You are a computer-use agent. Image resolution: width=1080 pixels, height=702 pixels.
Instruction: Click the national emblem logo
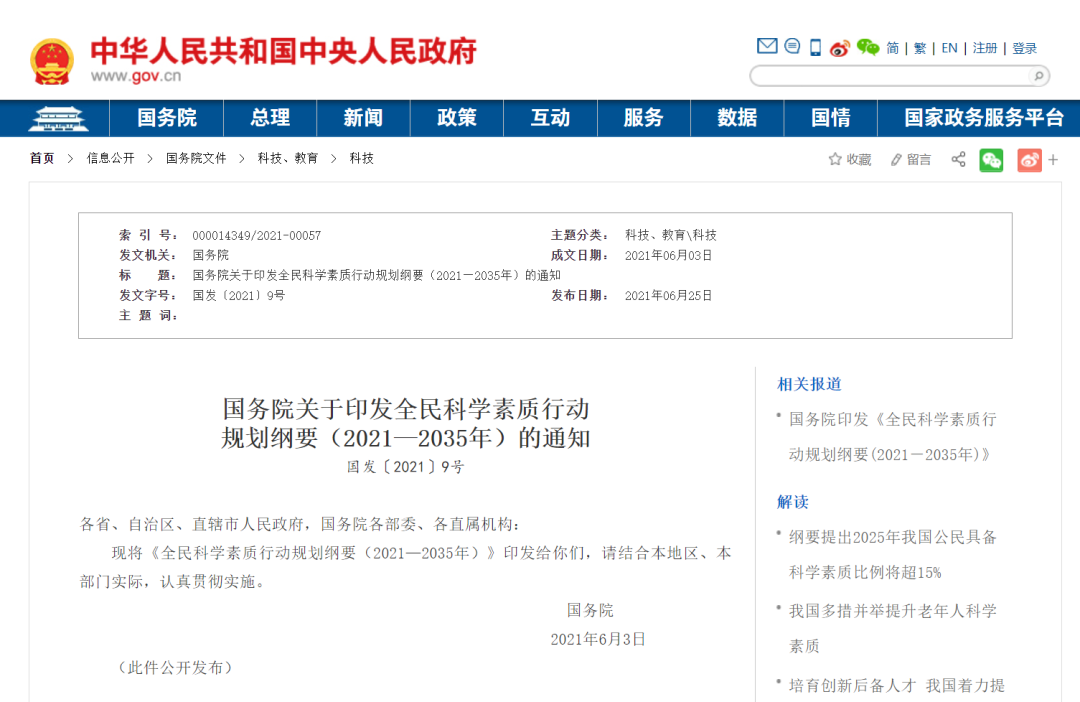pos(51,58)
